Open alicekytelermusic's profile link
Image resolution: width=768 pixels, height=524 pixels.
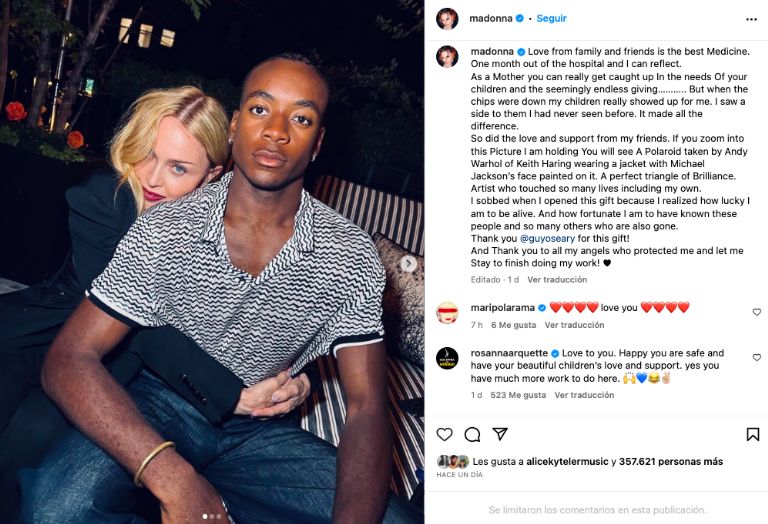568,461
